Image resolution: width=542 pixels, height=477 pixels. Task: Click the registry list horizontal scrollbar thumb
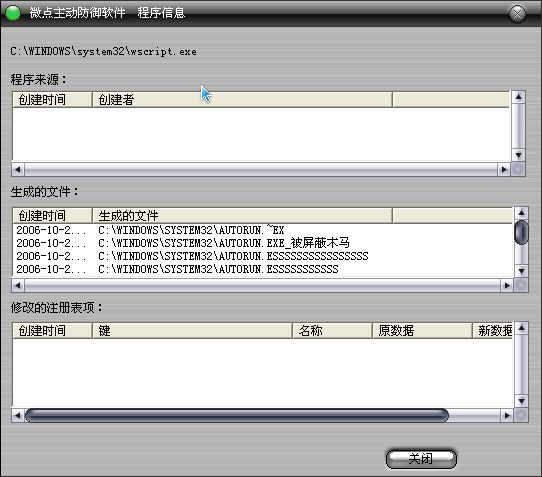tap(237, 415)
